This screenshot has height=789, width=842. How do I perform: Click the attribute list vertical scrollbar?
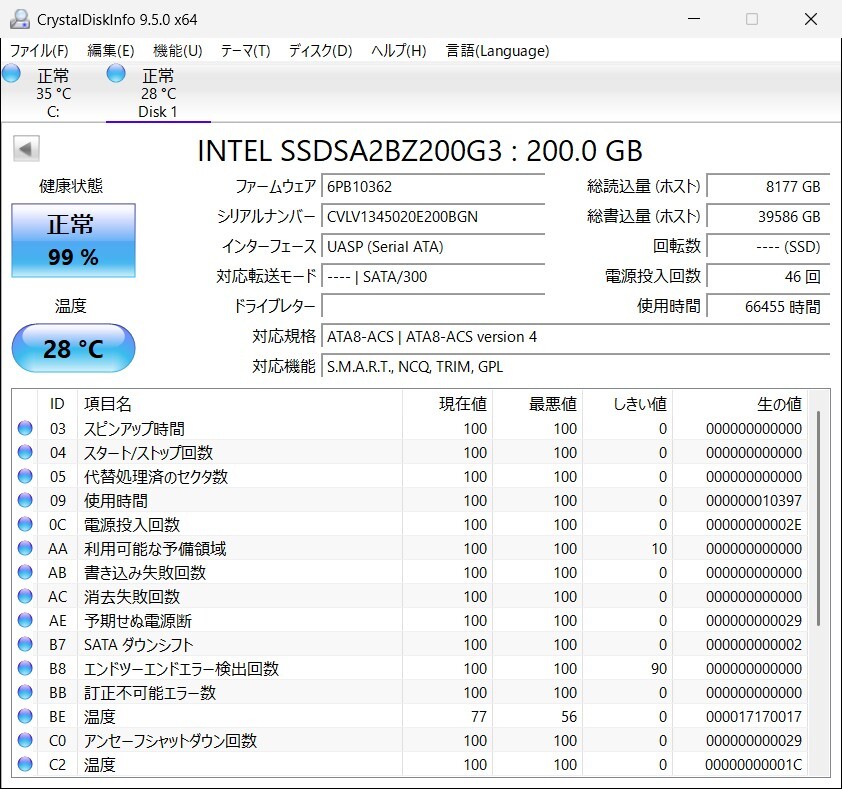[x=820, y=520]
